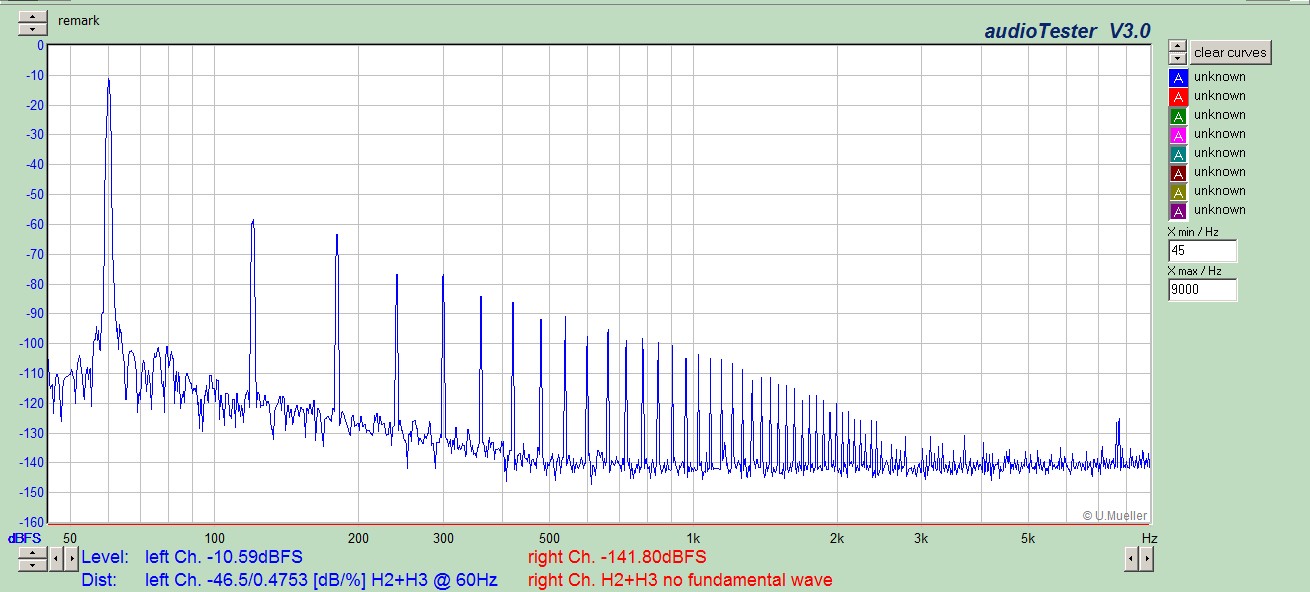Click the X max / Hz label
Image resolution: width=1310 pixels, height=592 pixels.
tap(1195, 271)
